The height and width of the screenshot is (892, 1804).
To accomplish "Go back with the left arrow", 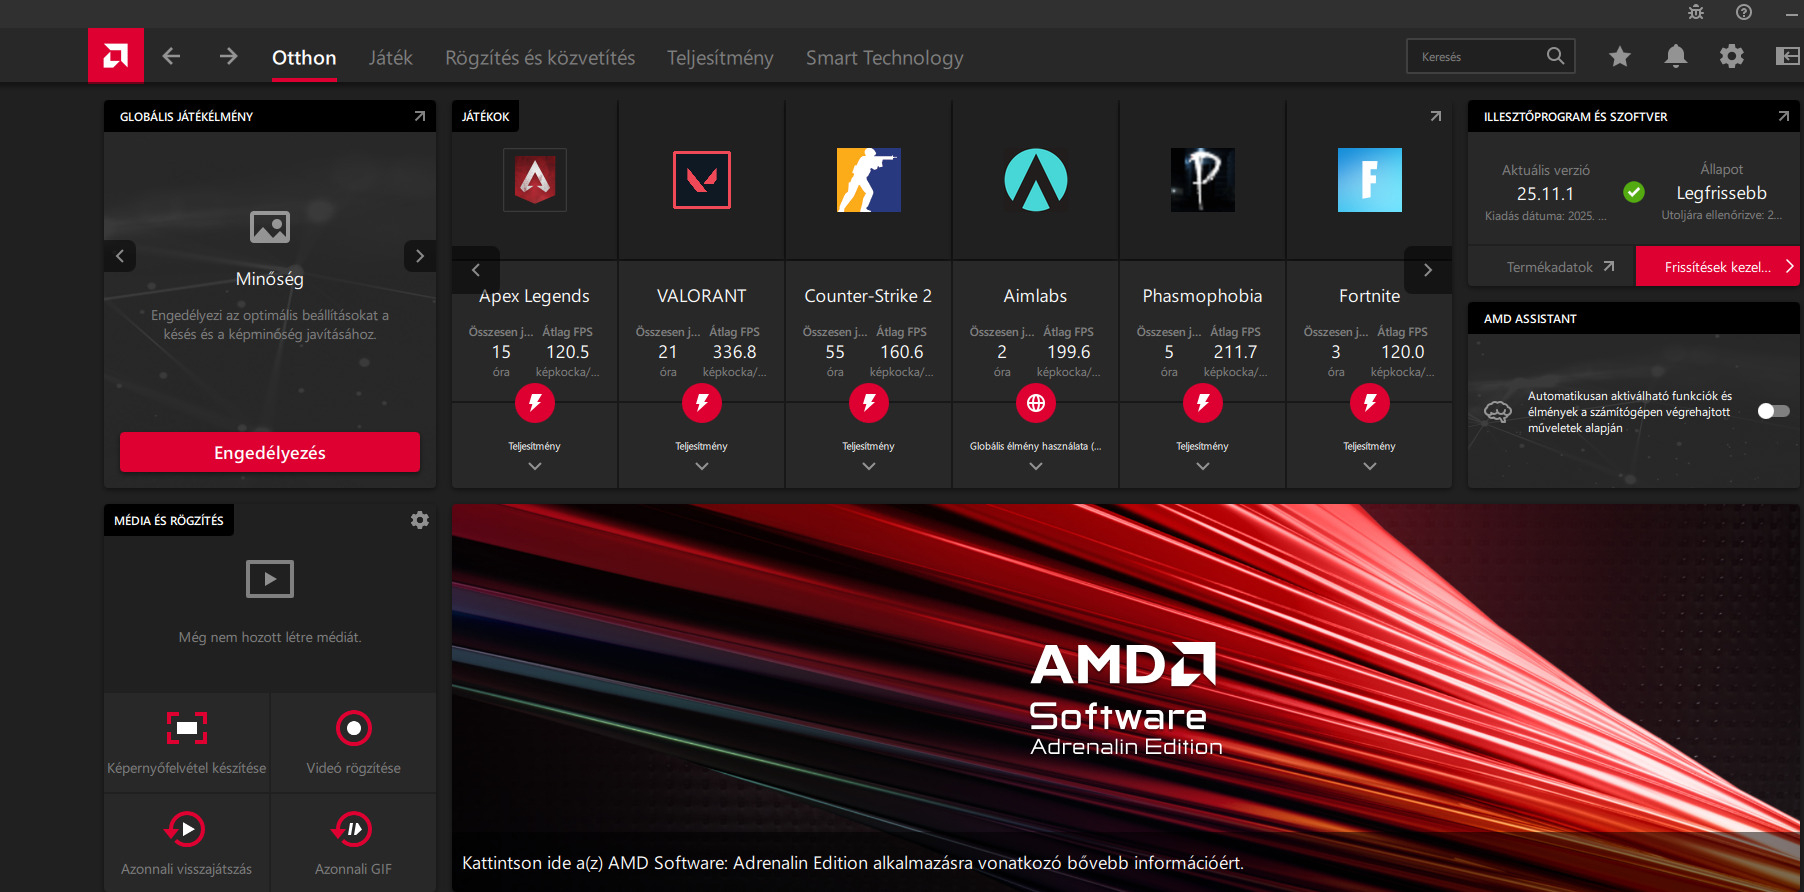I will pyautogui.click(x=172, y=56).
